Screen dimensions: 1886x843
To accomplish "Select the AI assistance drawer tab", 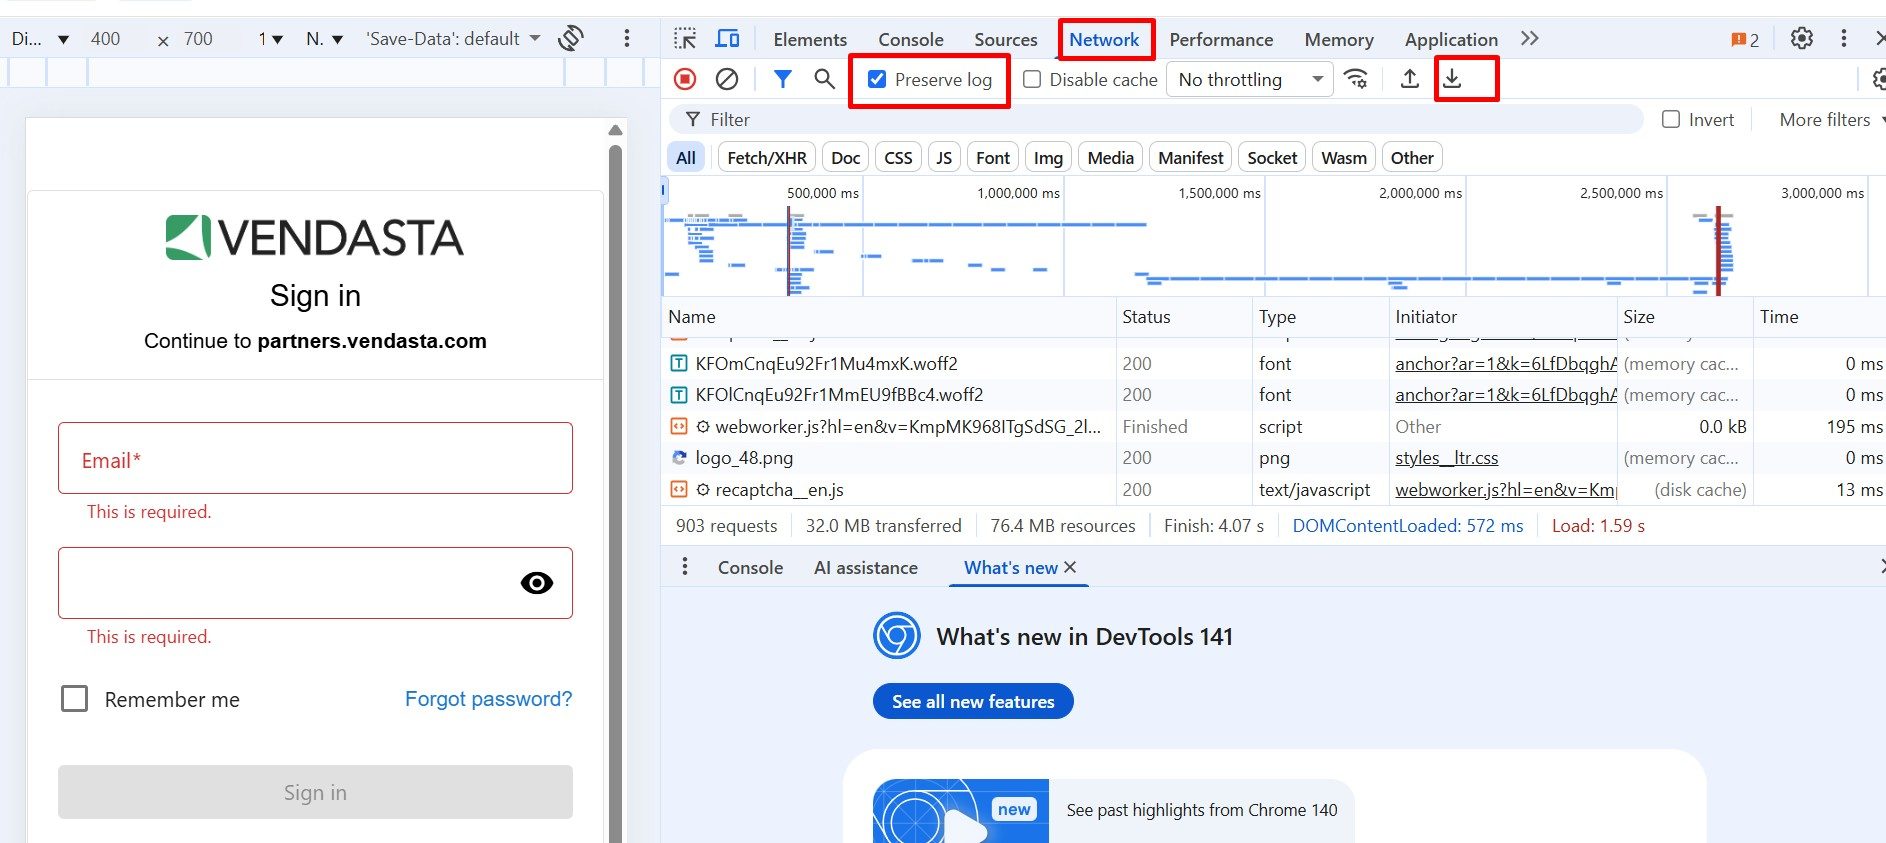I will [866, 568].
